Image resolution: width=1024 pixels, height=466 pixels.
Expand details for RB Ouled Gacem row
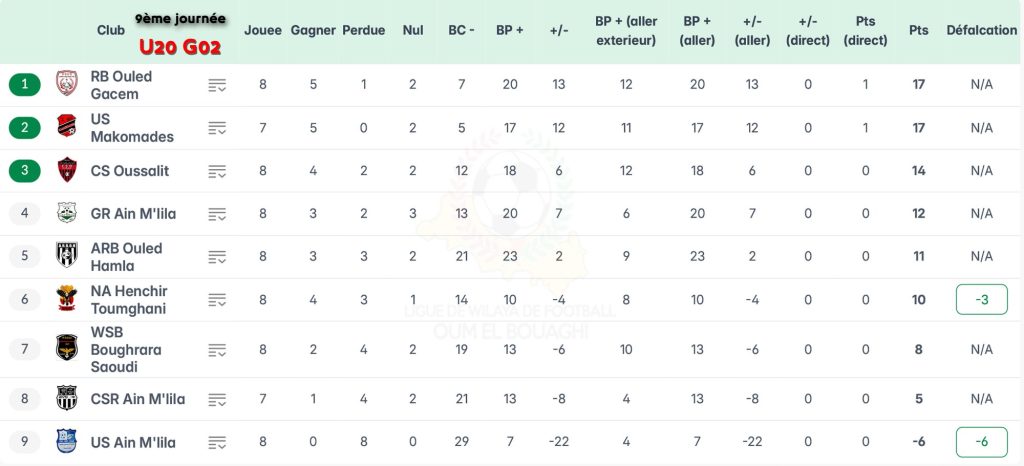217,85
